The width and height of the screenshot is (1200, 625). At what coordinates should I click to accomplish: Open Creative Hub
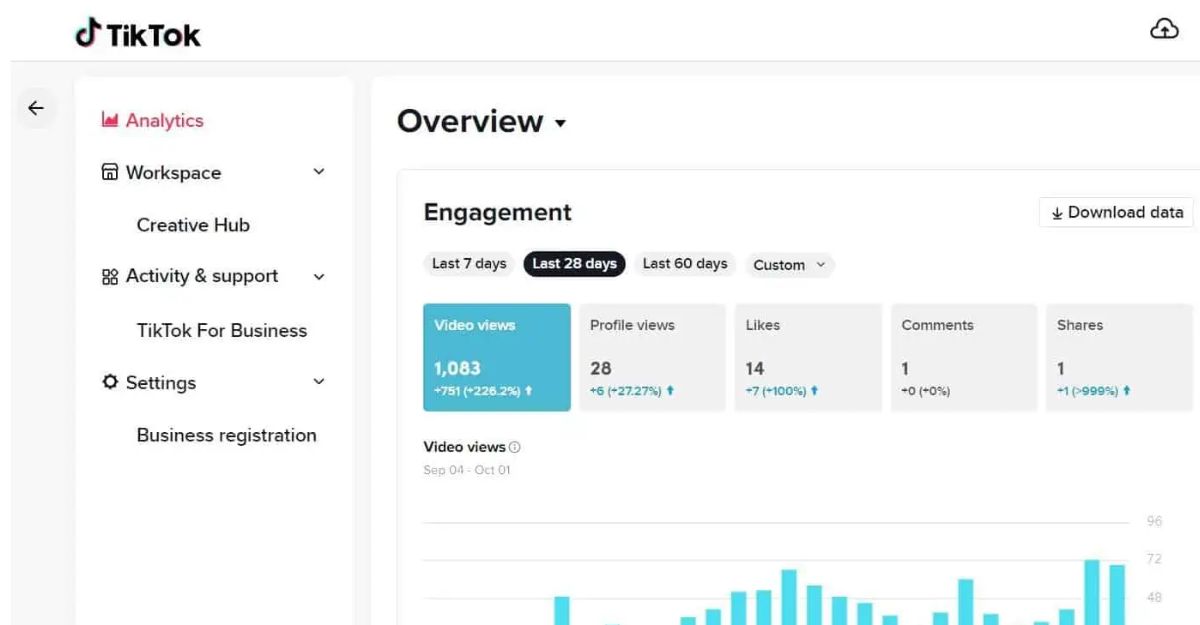coord(193,225)
